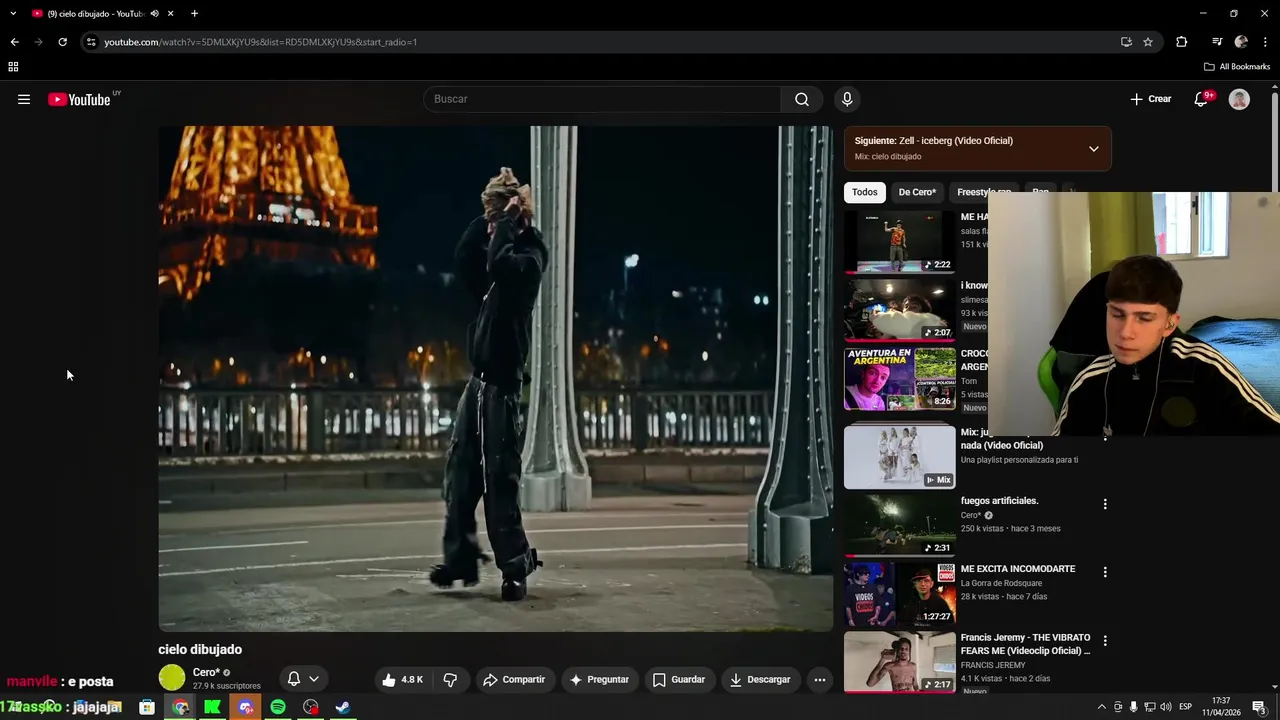Open the Chrome extensions puzzle icon
This screenshot has width=1280, height=720.
pos(1182,42)
